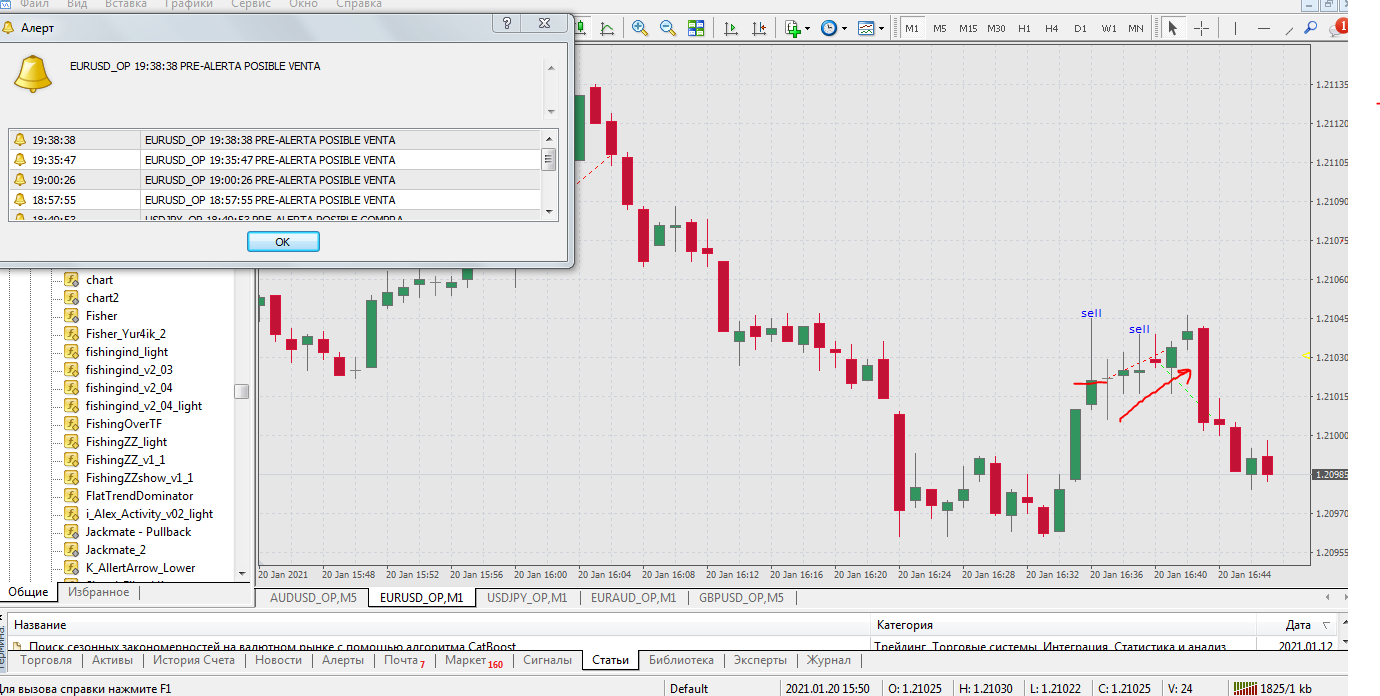Image resolution: width=1380 pixels, height=696 pixels.
Task: Toggle the chart auto-scroll icon
Action: tap(731, 28)
